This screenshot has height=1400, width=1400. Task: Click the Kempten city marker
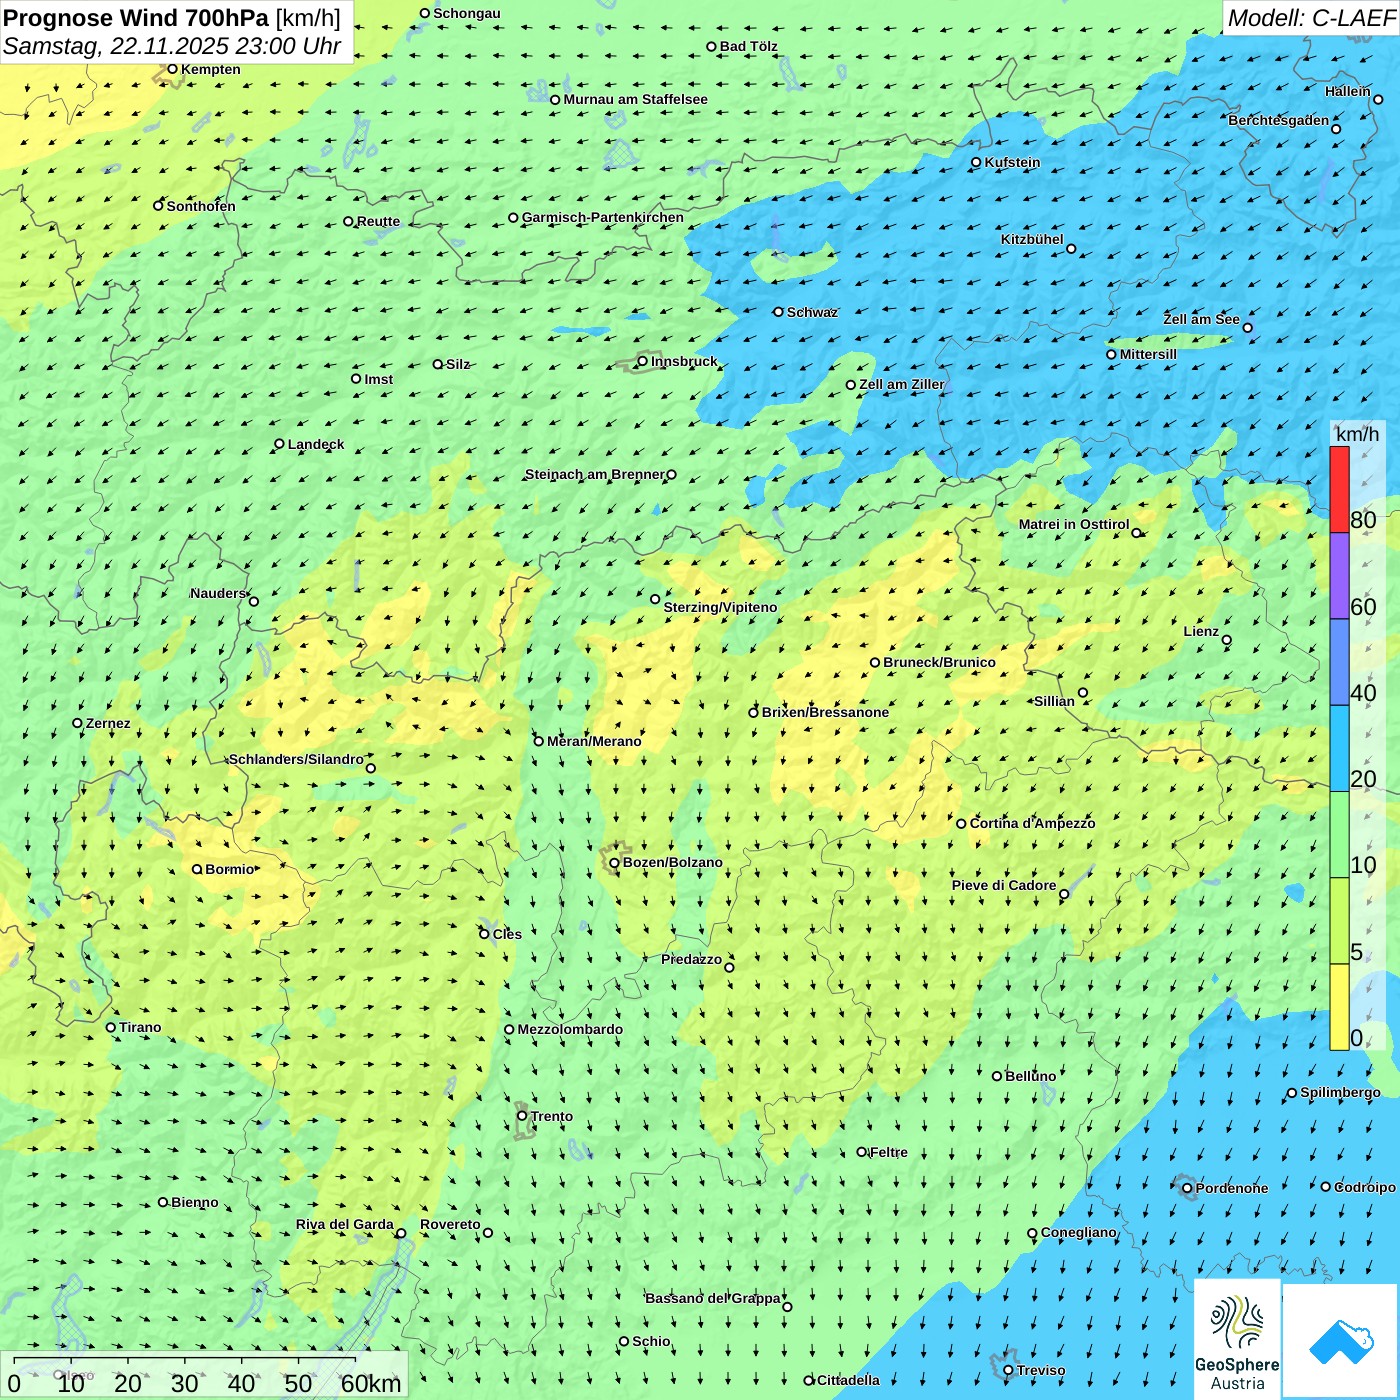[x=172, y=69]
